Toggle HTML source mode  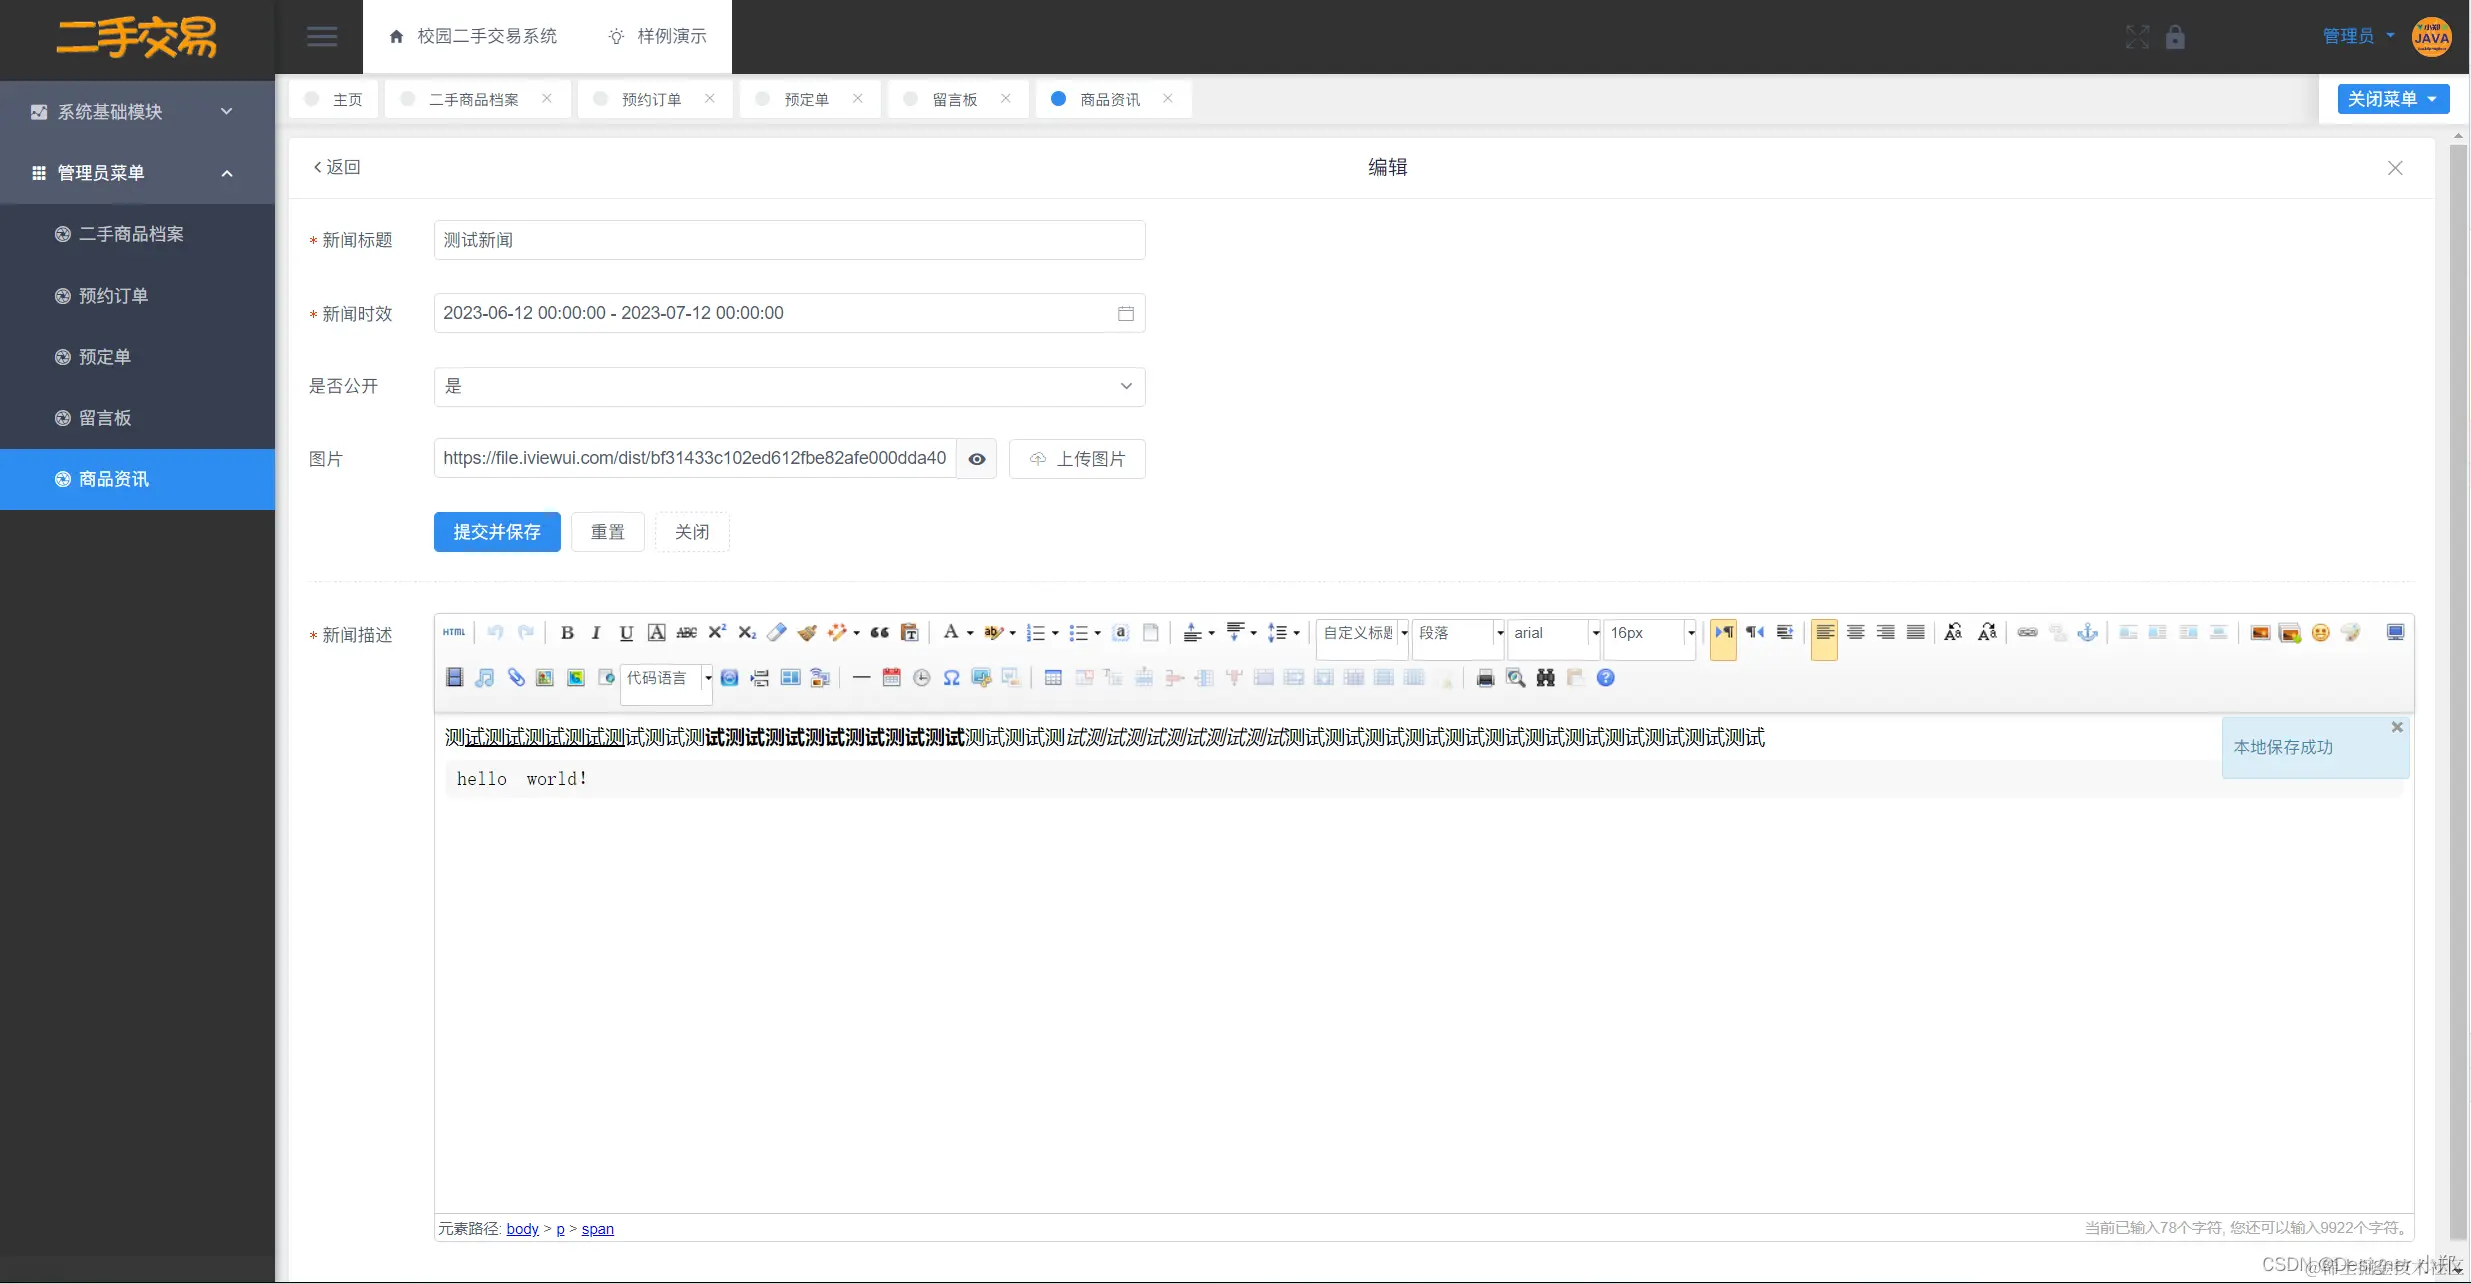(454, 633)
